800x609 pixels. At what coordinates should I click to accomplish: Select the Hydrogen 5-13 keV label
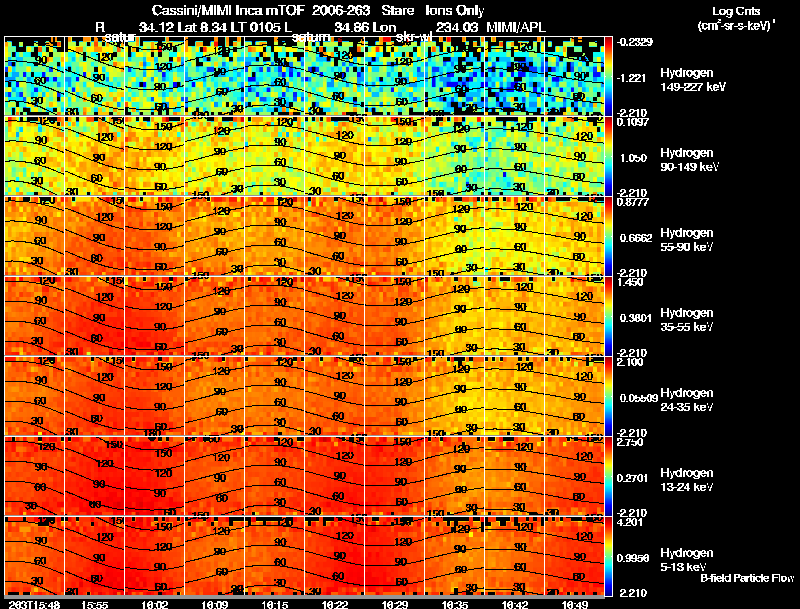[x=686, y=560]
